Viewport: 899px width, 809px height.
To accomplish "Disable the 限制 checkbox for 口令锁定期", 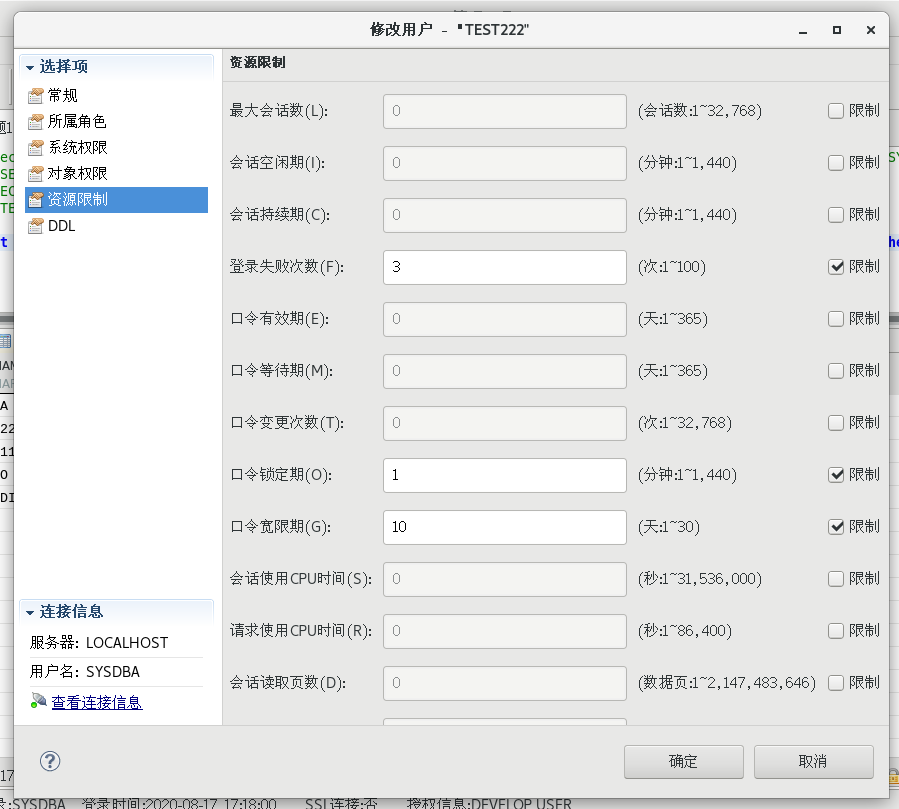I will pos(837,475).
